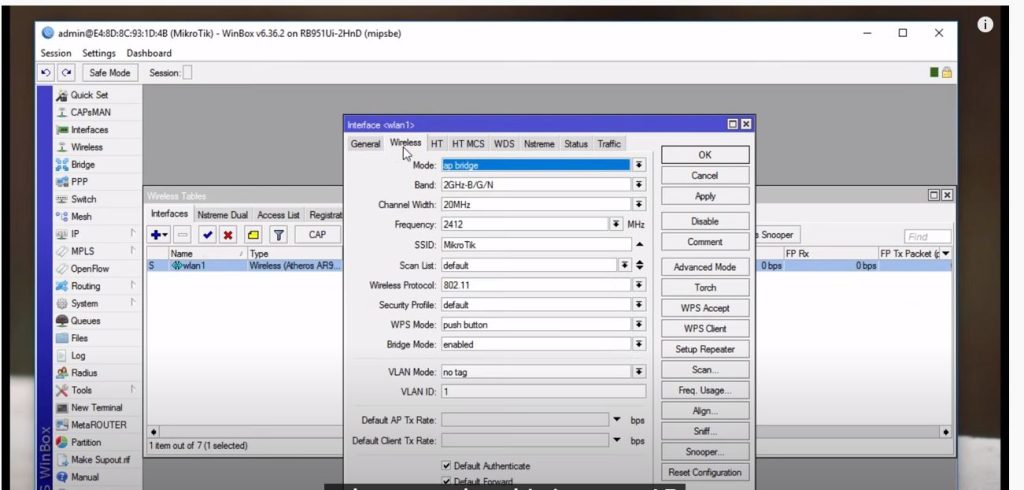The width and height of the screenshot is (1024, 490).
Task: Open the blue plus add dropdown
Action: point(159,235)
